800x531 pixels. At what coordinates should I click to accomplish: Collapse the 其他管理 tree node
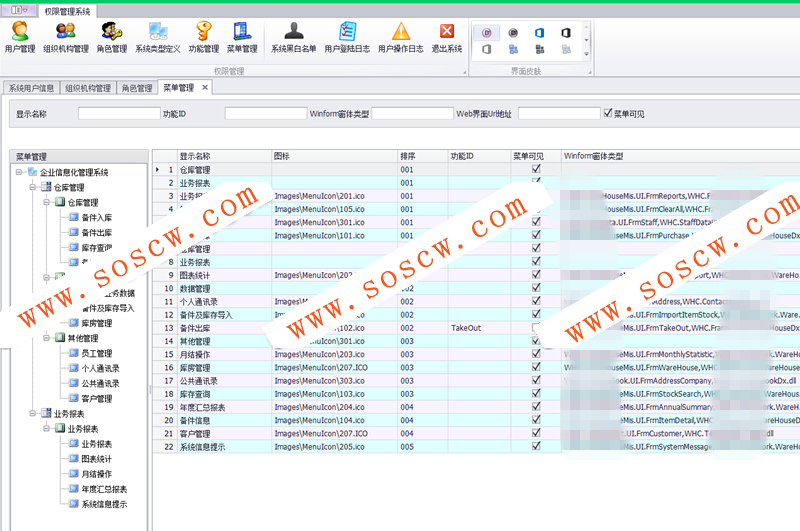[x=46, y=338]
